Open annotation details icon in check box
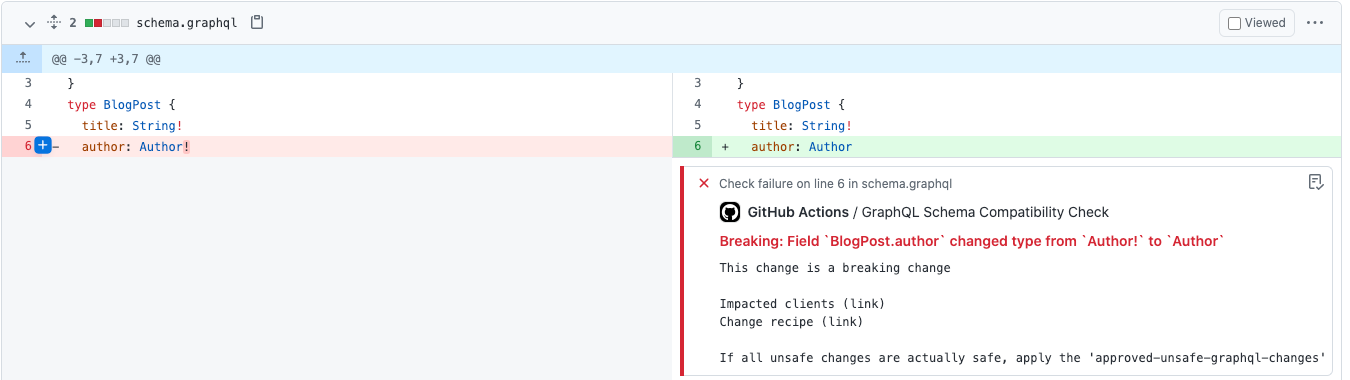Screen dimensions: 1350x380 point(1316,182)
